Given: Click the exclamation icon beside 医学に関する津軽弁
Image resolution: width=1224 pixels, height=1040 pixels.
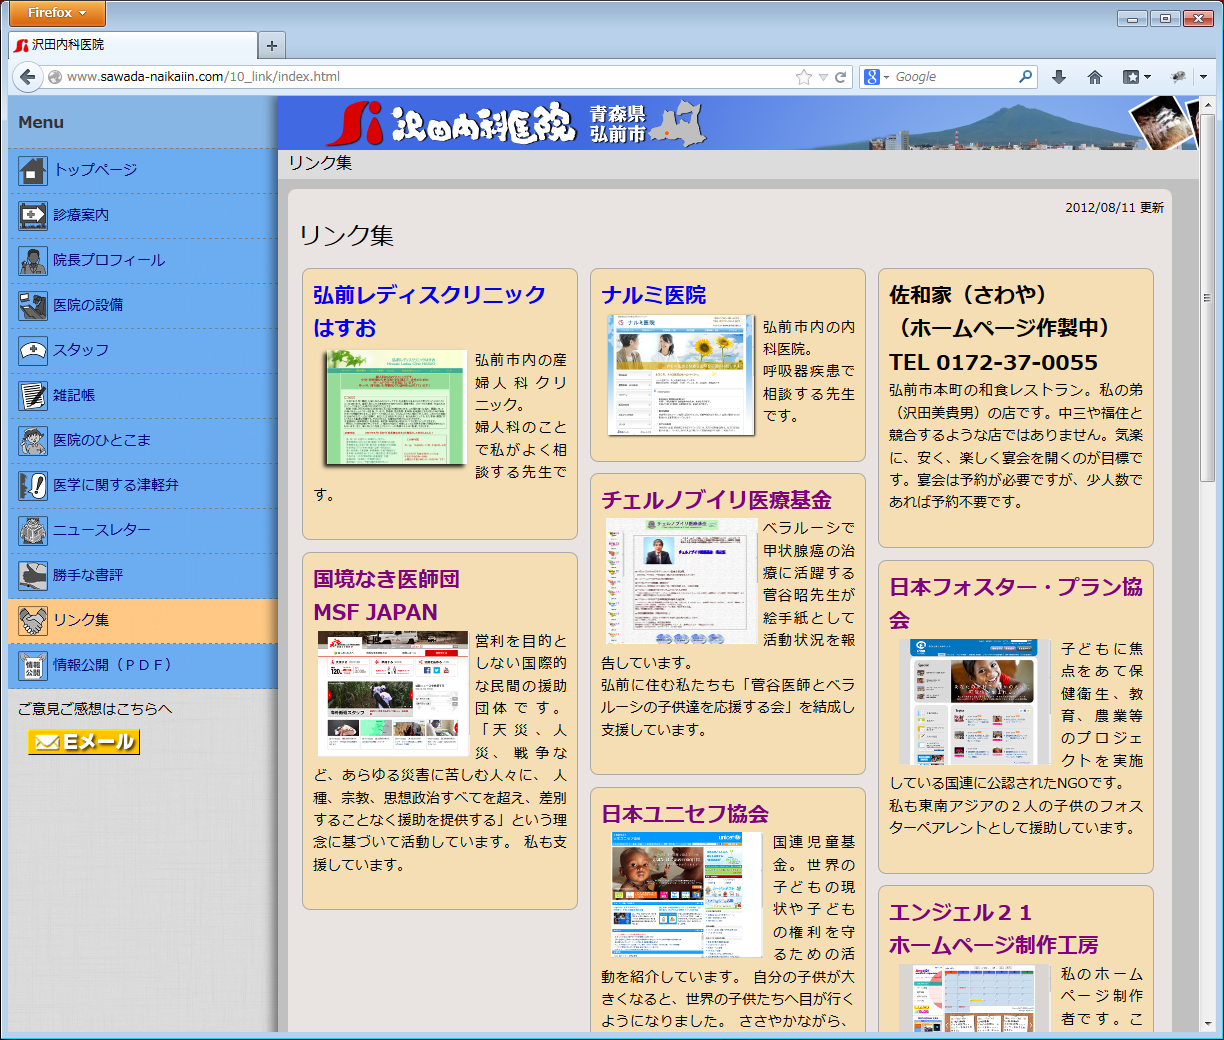Looking at the screenshot, I should [33, 486].
